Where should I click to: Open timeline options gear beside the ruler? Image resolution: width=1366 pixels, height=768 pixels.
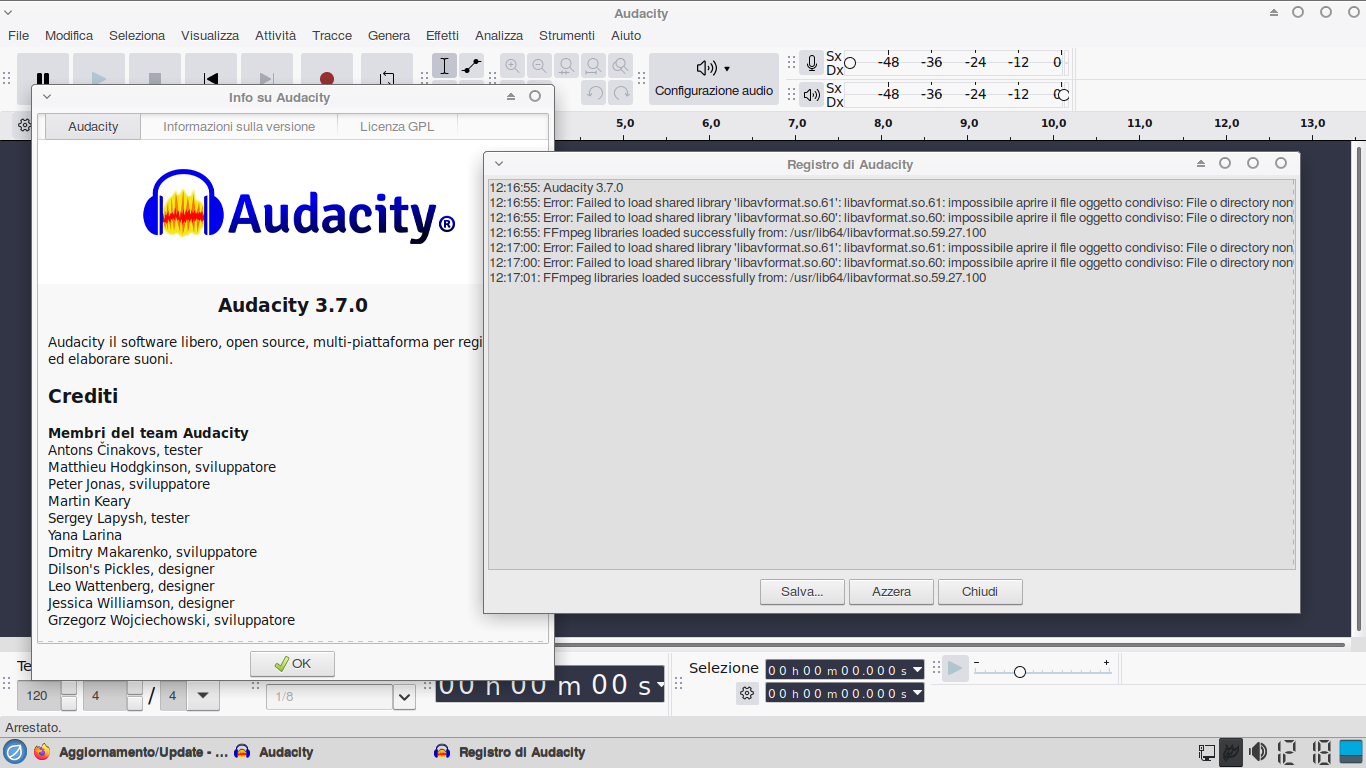pos(24,125)
